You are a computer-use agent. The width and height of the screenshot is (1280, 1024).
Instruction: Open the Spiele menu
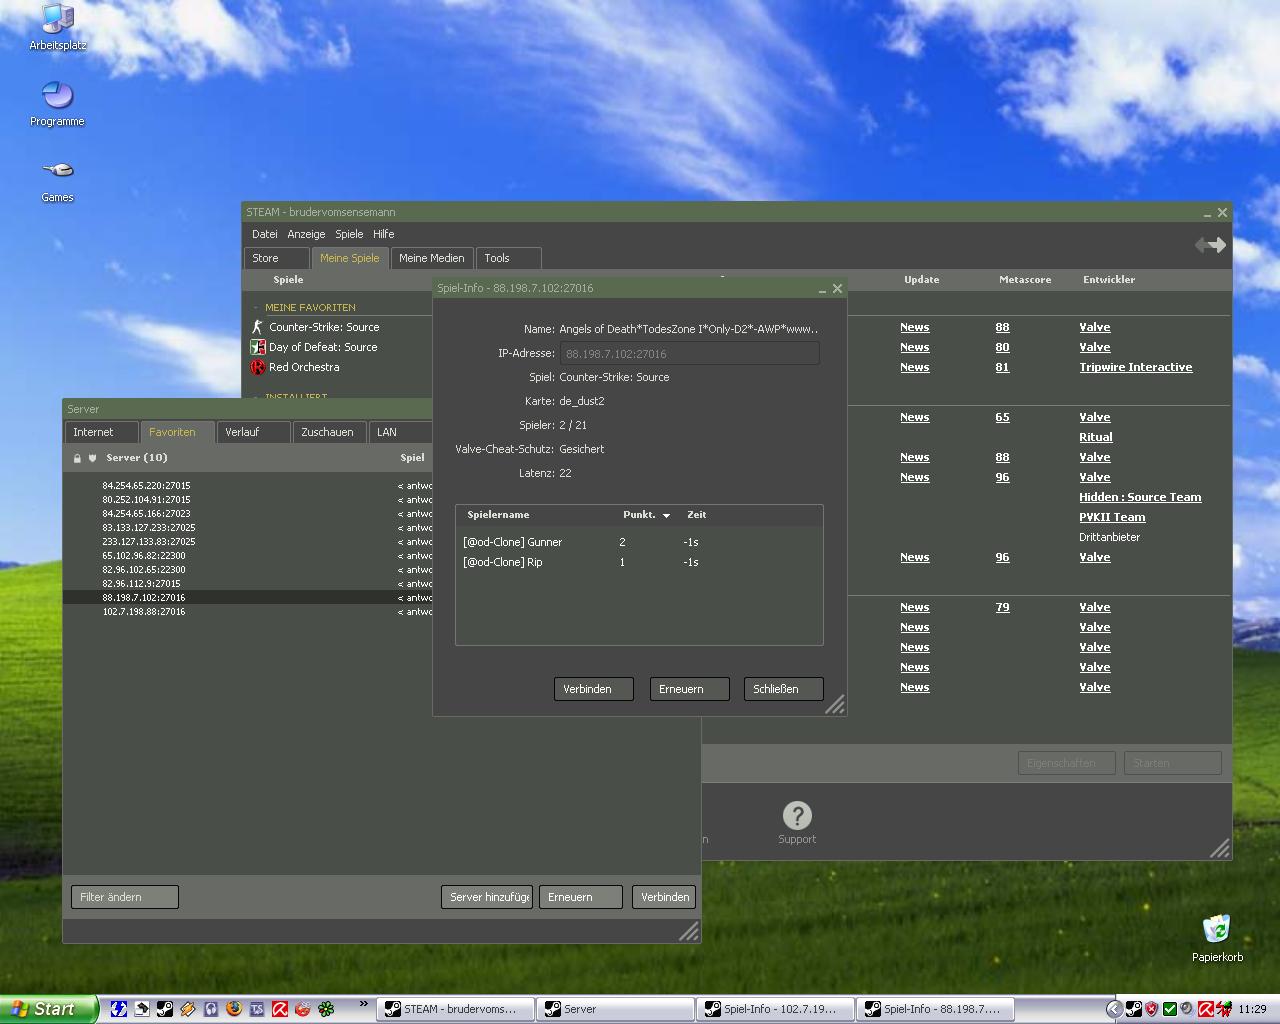pyautogui.click(x=349, y=234)
